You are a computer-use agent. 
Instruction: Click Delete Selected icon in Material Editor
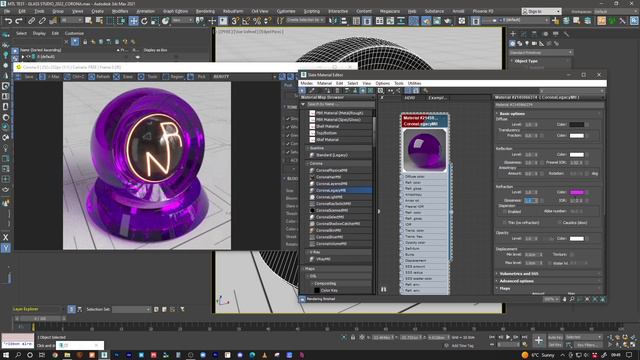click(x=337, y=91)
